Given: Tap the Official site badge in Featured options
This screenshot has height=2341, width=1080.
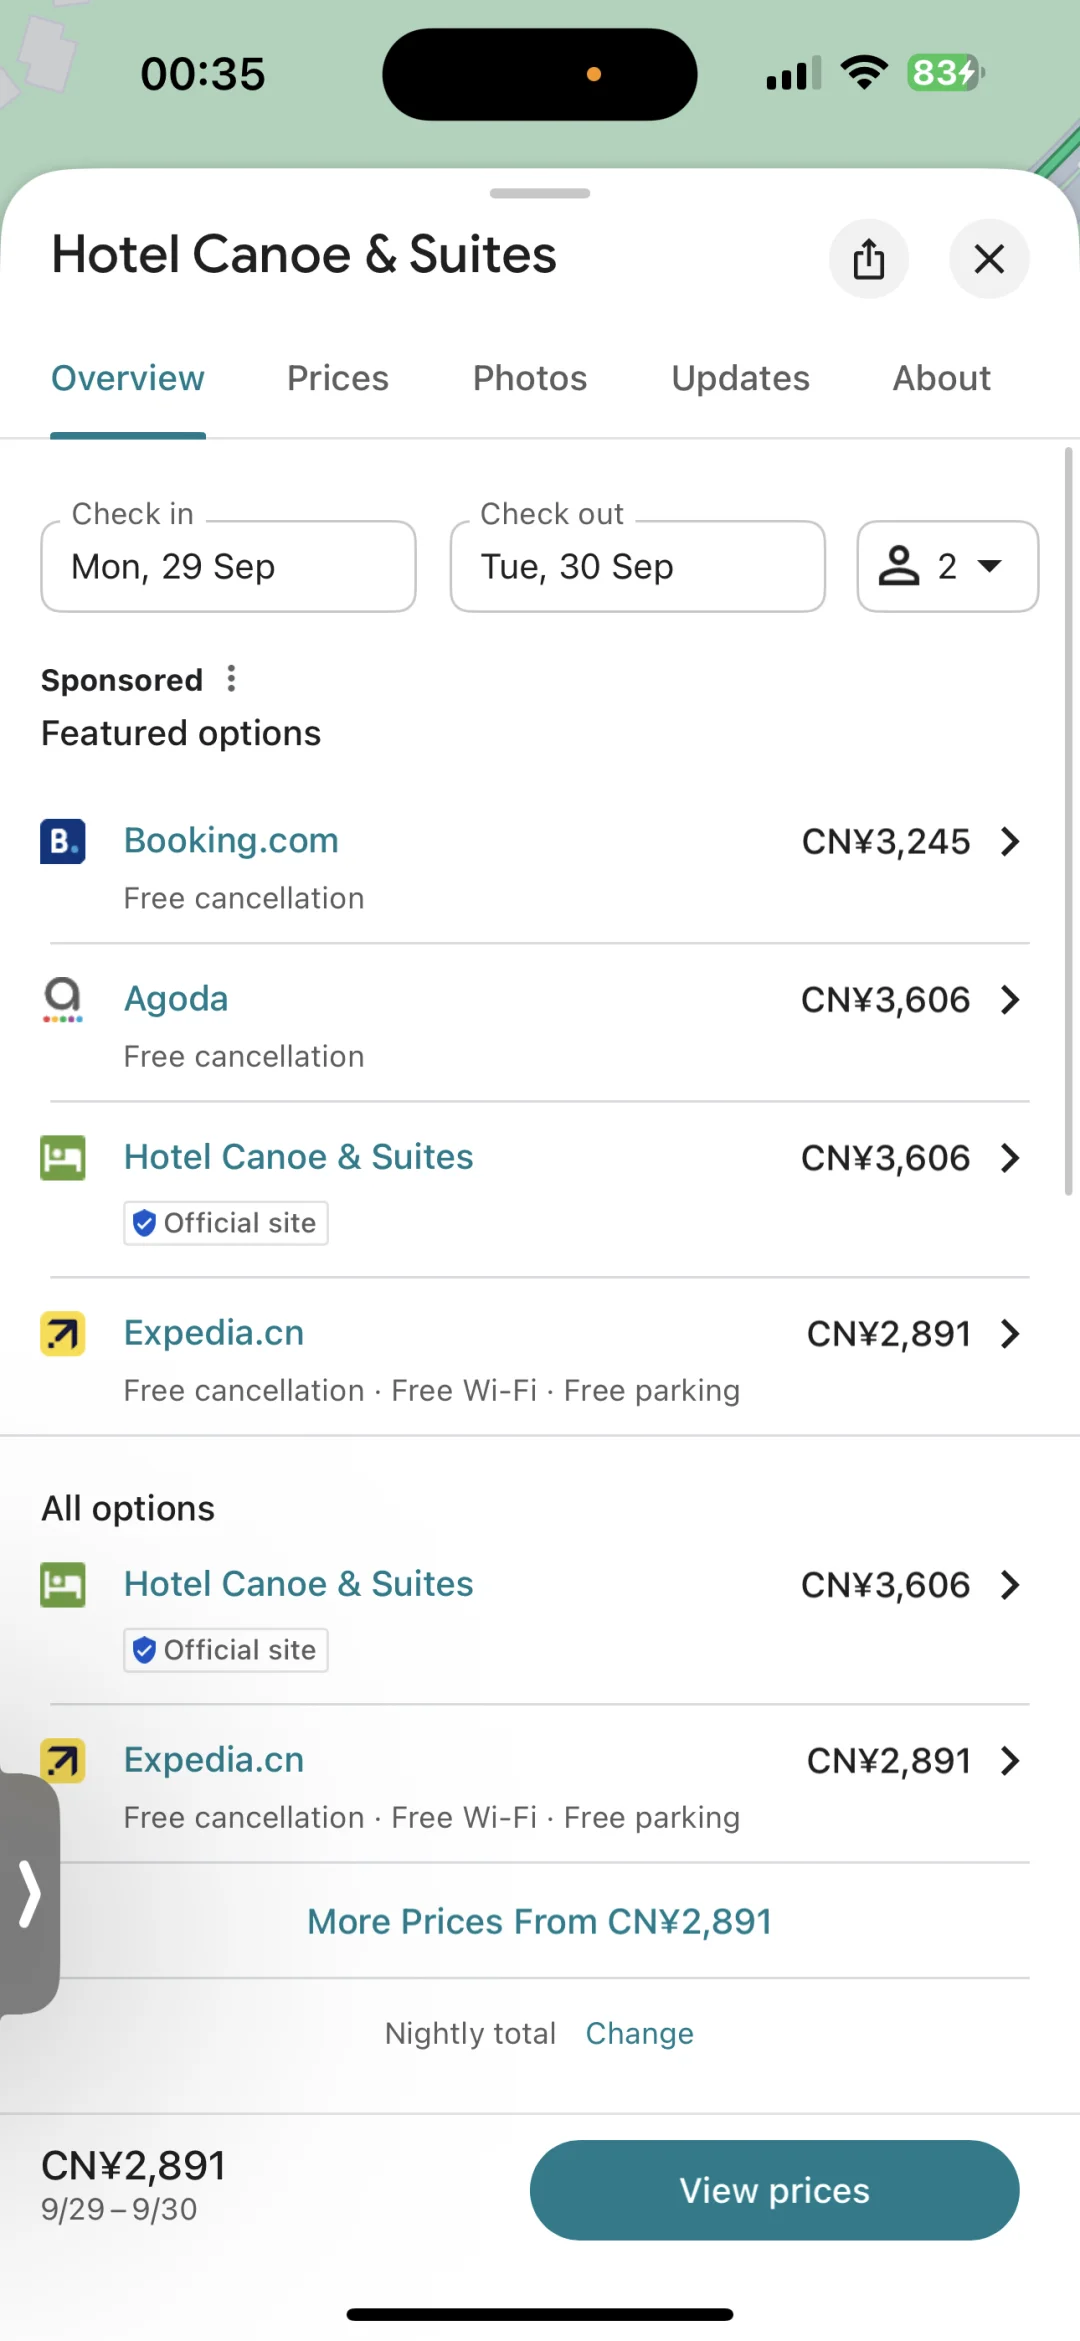Looking at the screenshot, I should pos(226,1223).
